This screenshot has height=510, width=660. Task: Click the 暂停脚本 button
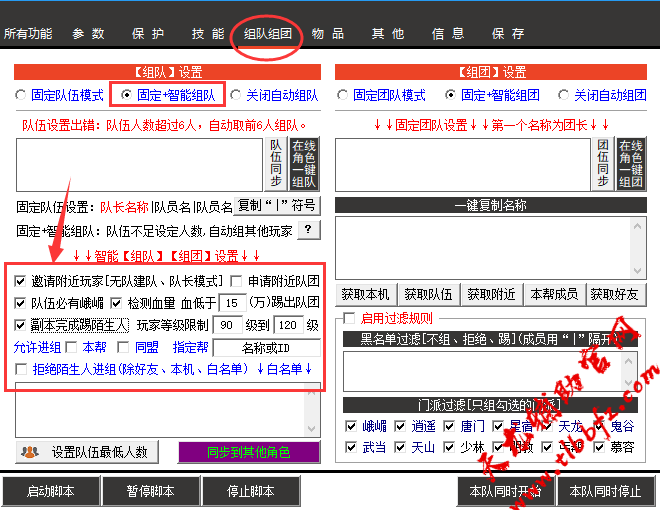coord(151,491)
